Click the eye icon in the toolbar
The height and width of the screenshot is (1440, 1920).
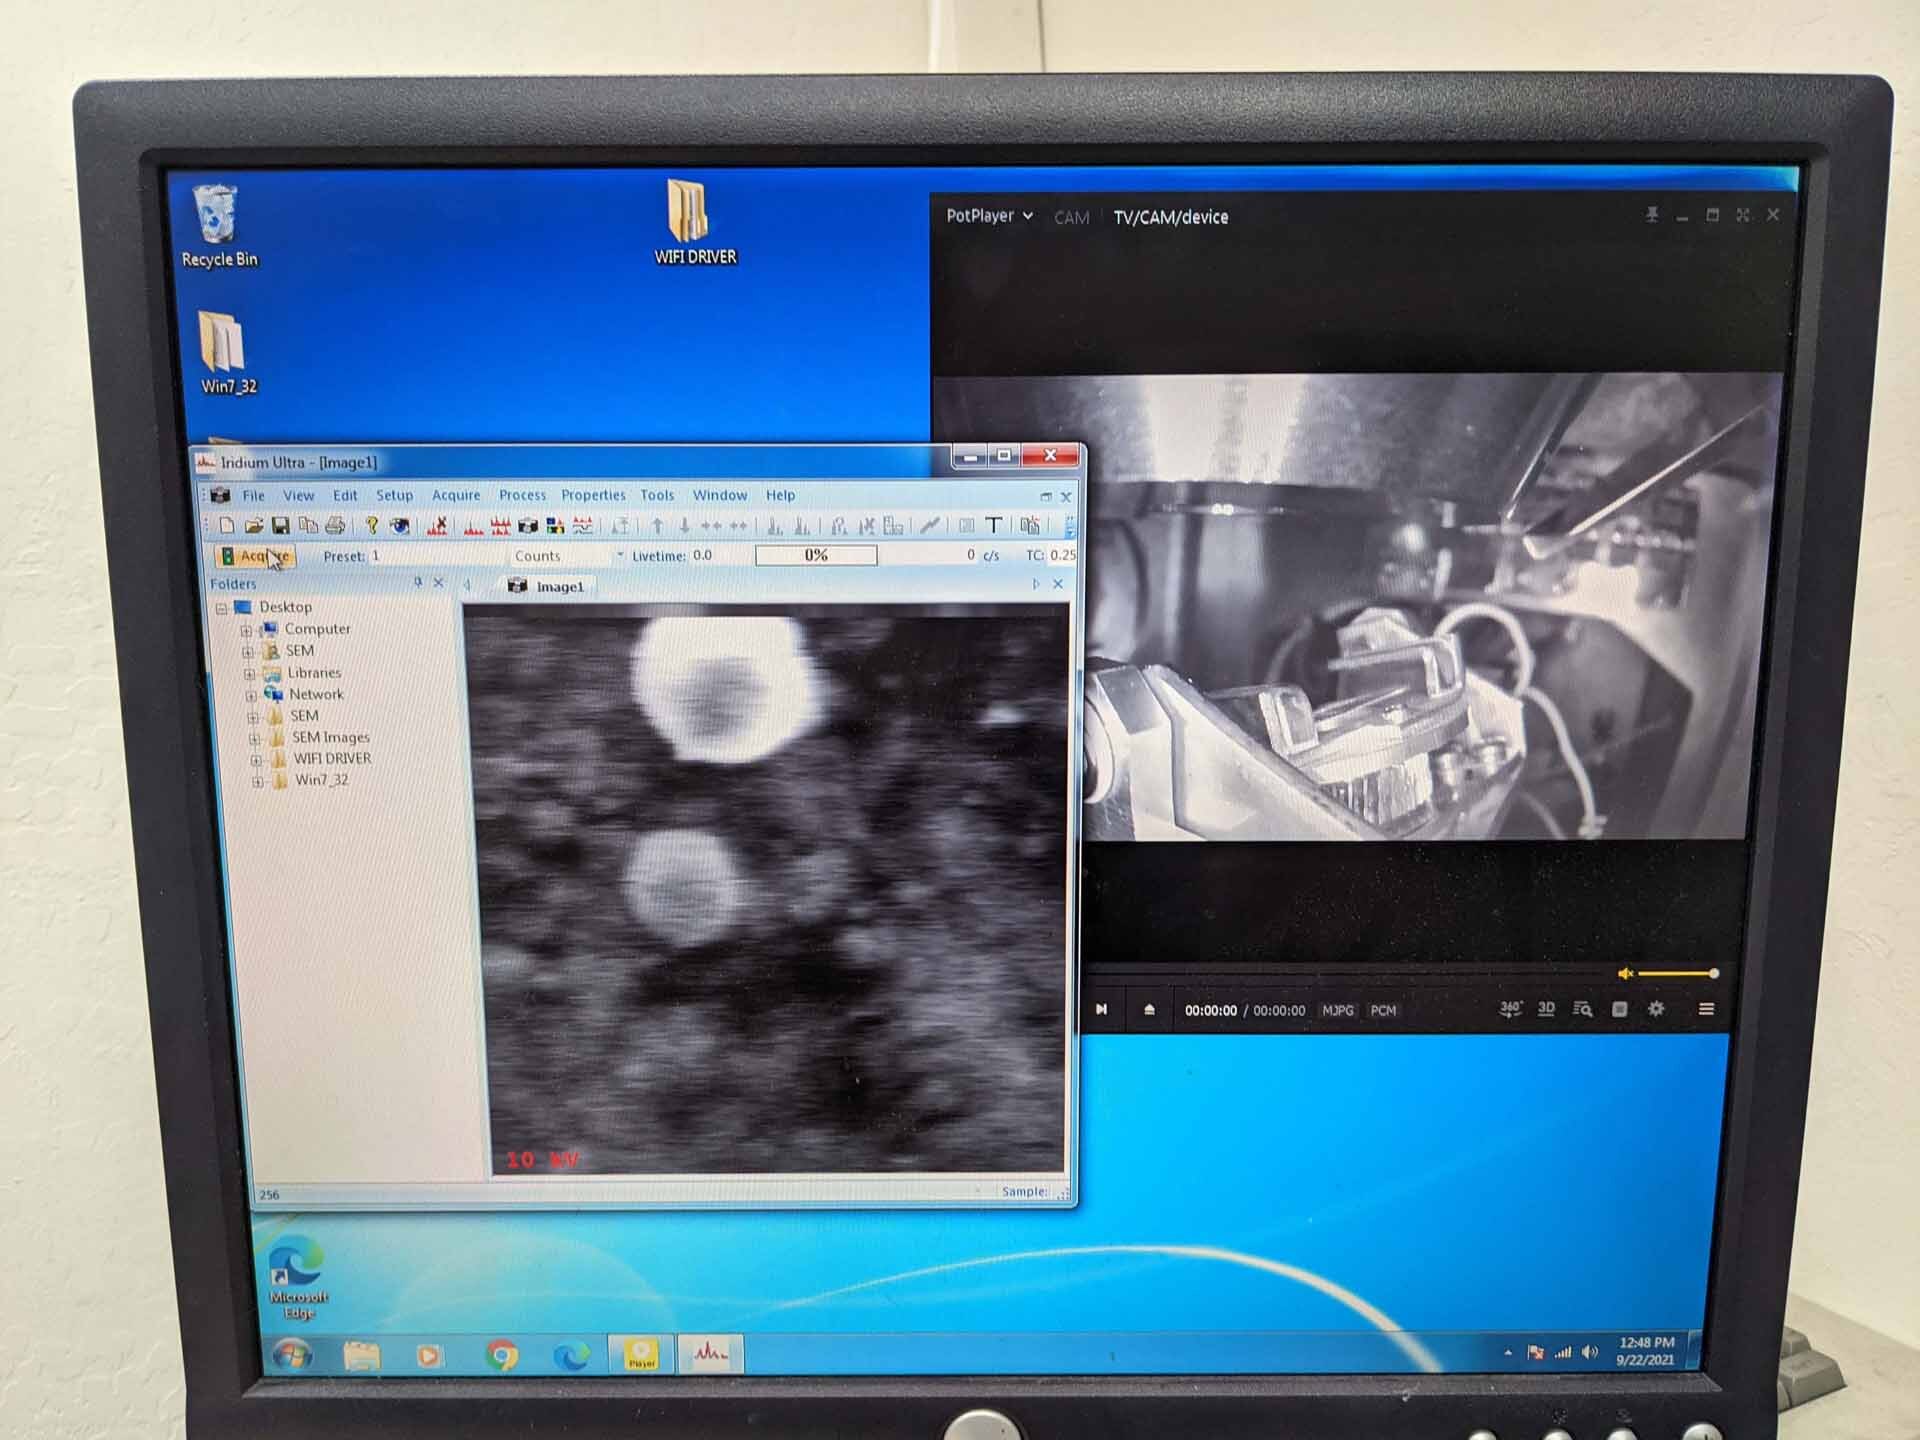tap(399, 525)
